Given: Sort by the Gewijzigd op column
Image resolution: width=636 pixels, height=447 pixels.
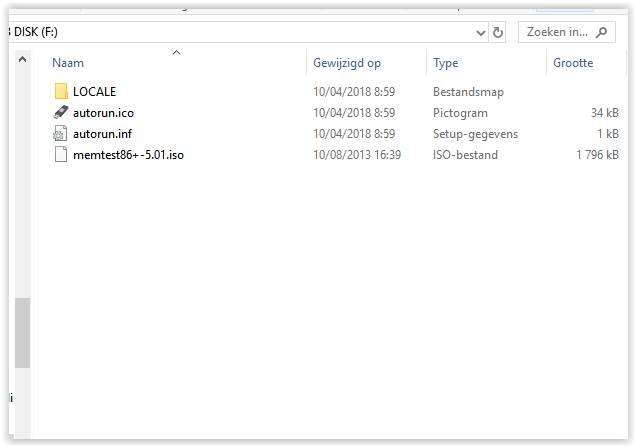Looking at the screenshot, I should [346, 63].
